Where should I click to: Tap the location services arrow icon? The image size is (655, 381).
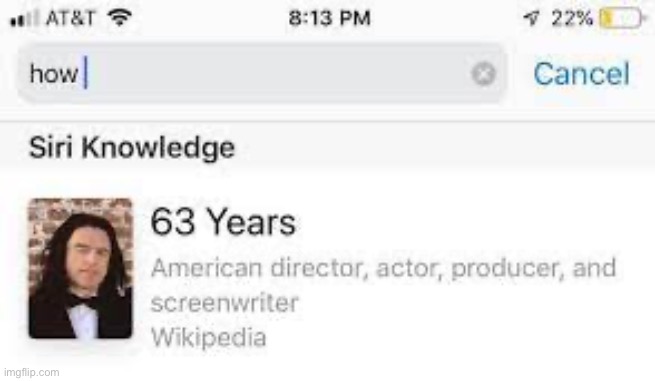[x=532, y=18]
